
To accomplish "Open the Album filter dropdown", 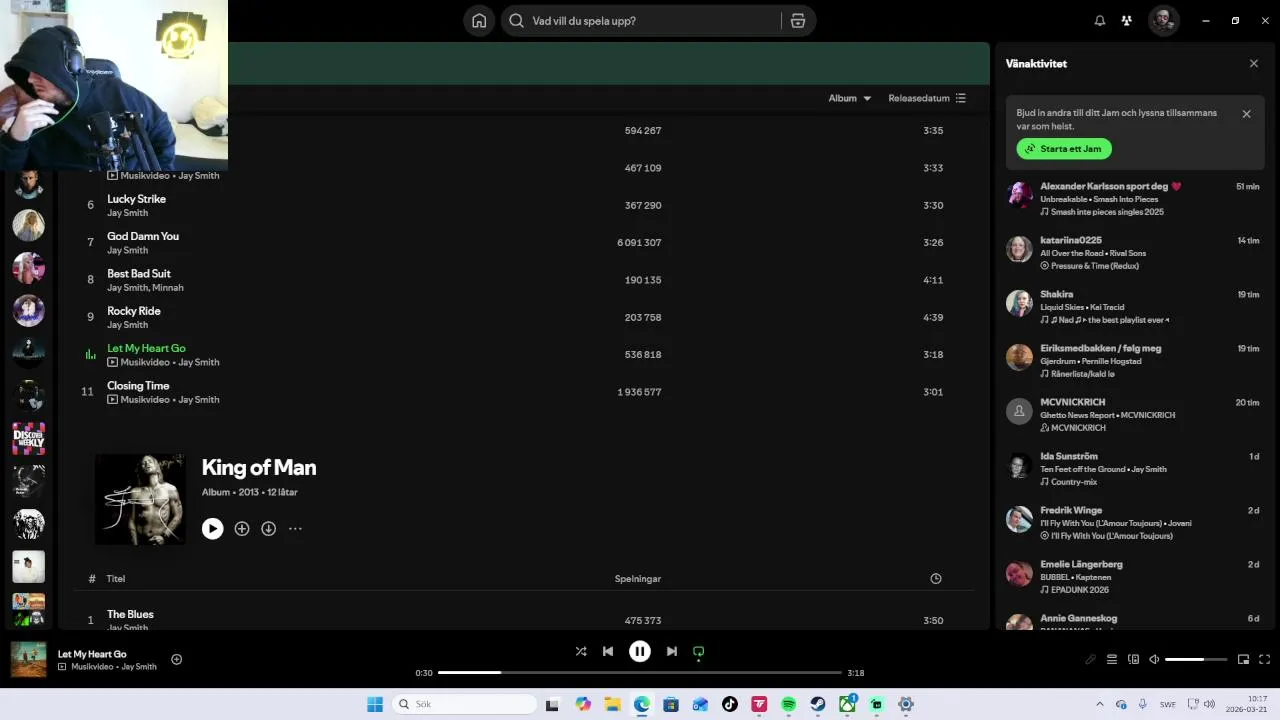I will click(x=850, y=98).
